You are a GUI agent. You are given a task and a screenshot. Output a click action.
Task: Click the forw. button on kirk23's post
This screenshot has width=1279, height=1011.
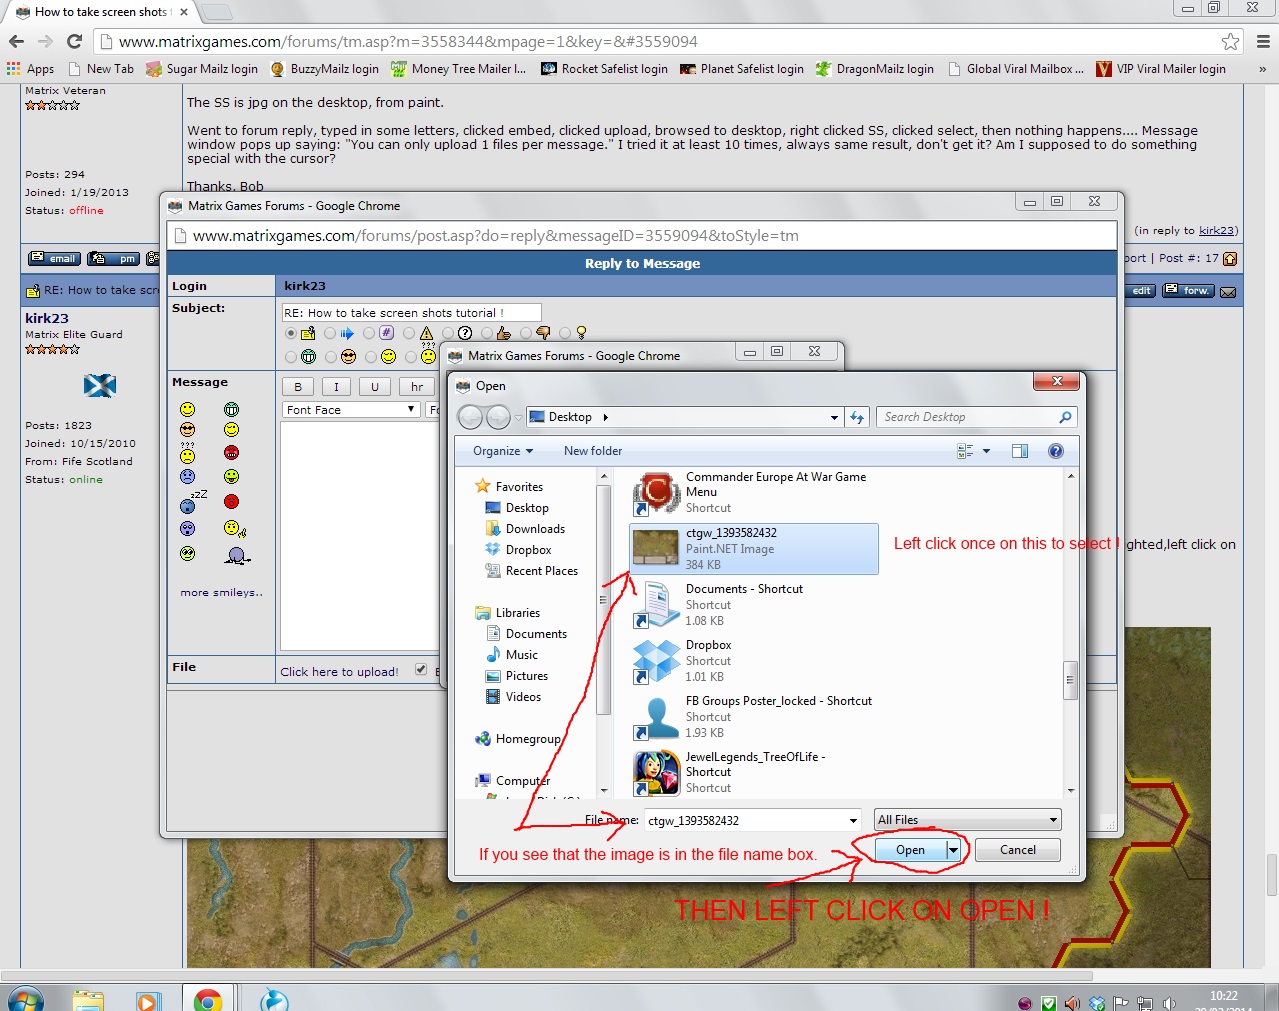[1189, 291]
